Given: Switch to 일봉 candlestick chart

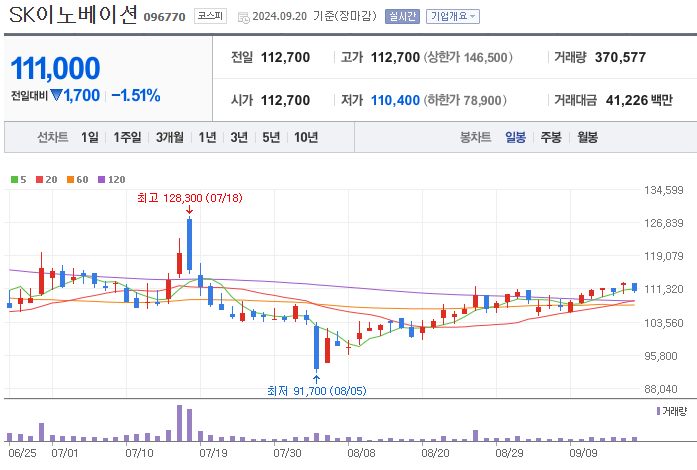Looking at the screenshot, I should tap(516, 137).
